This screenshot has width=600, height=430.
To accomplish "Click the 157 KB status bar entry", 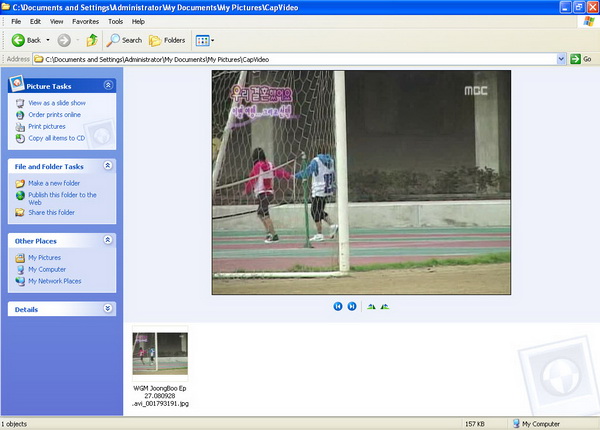I will tap(475, 424).
